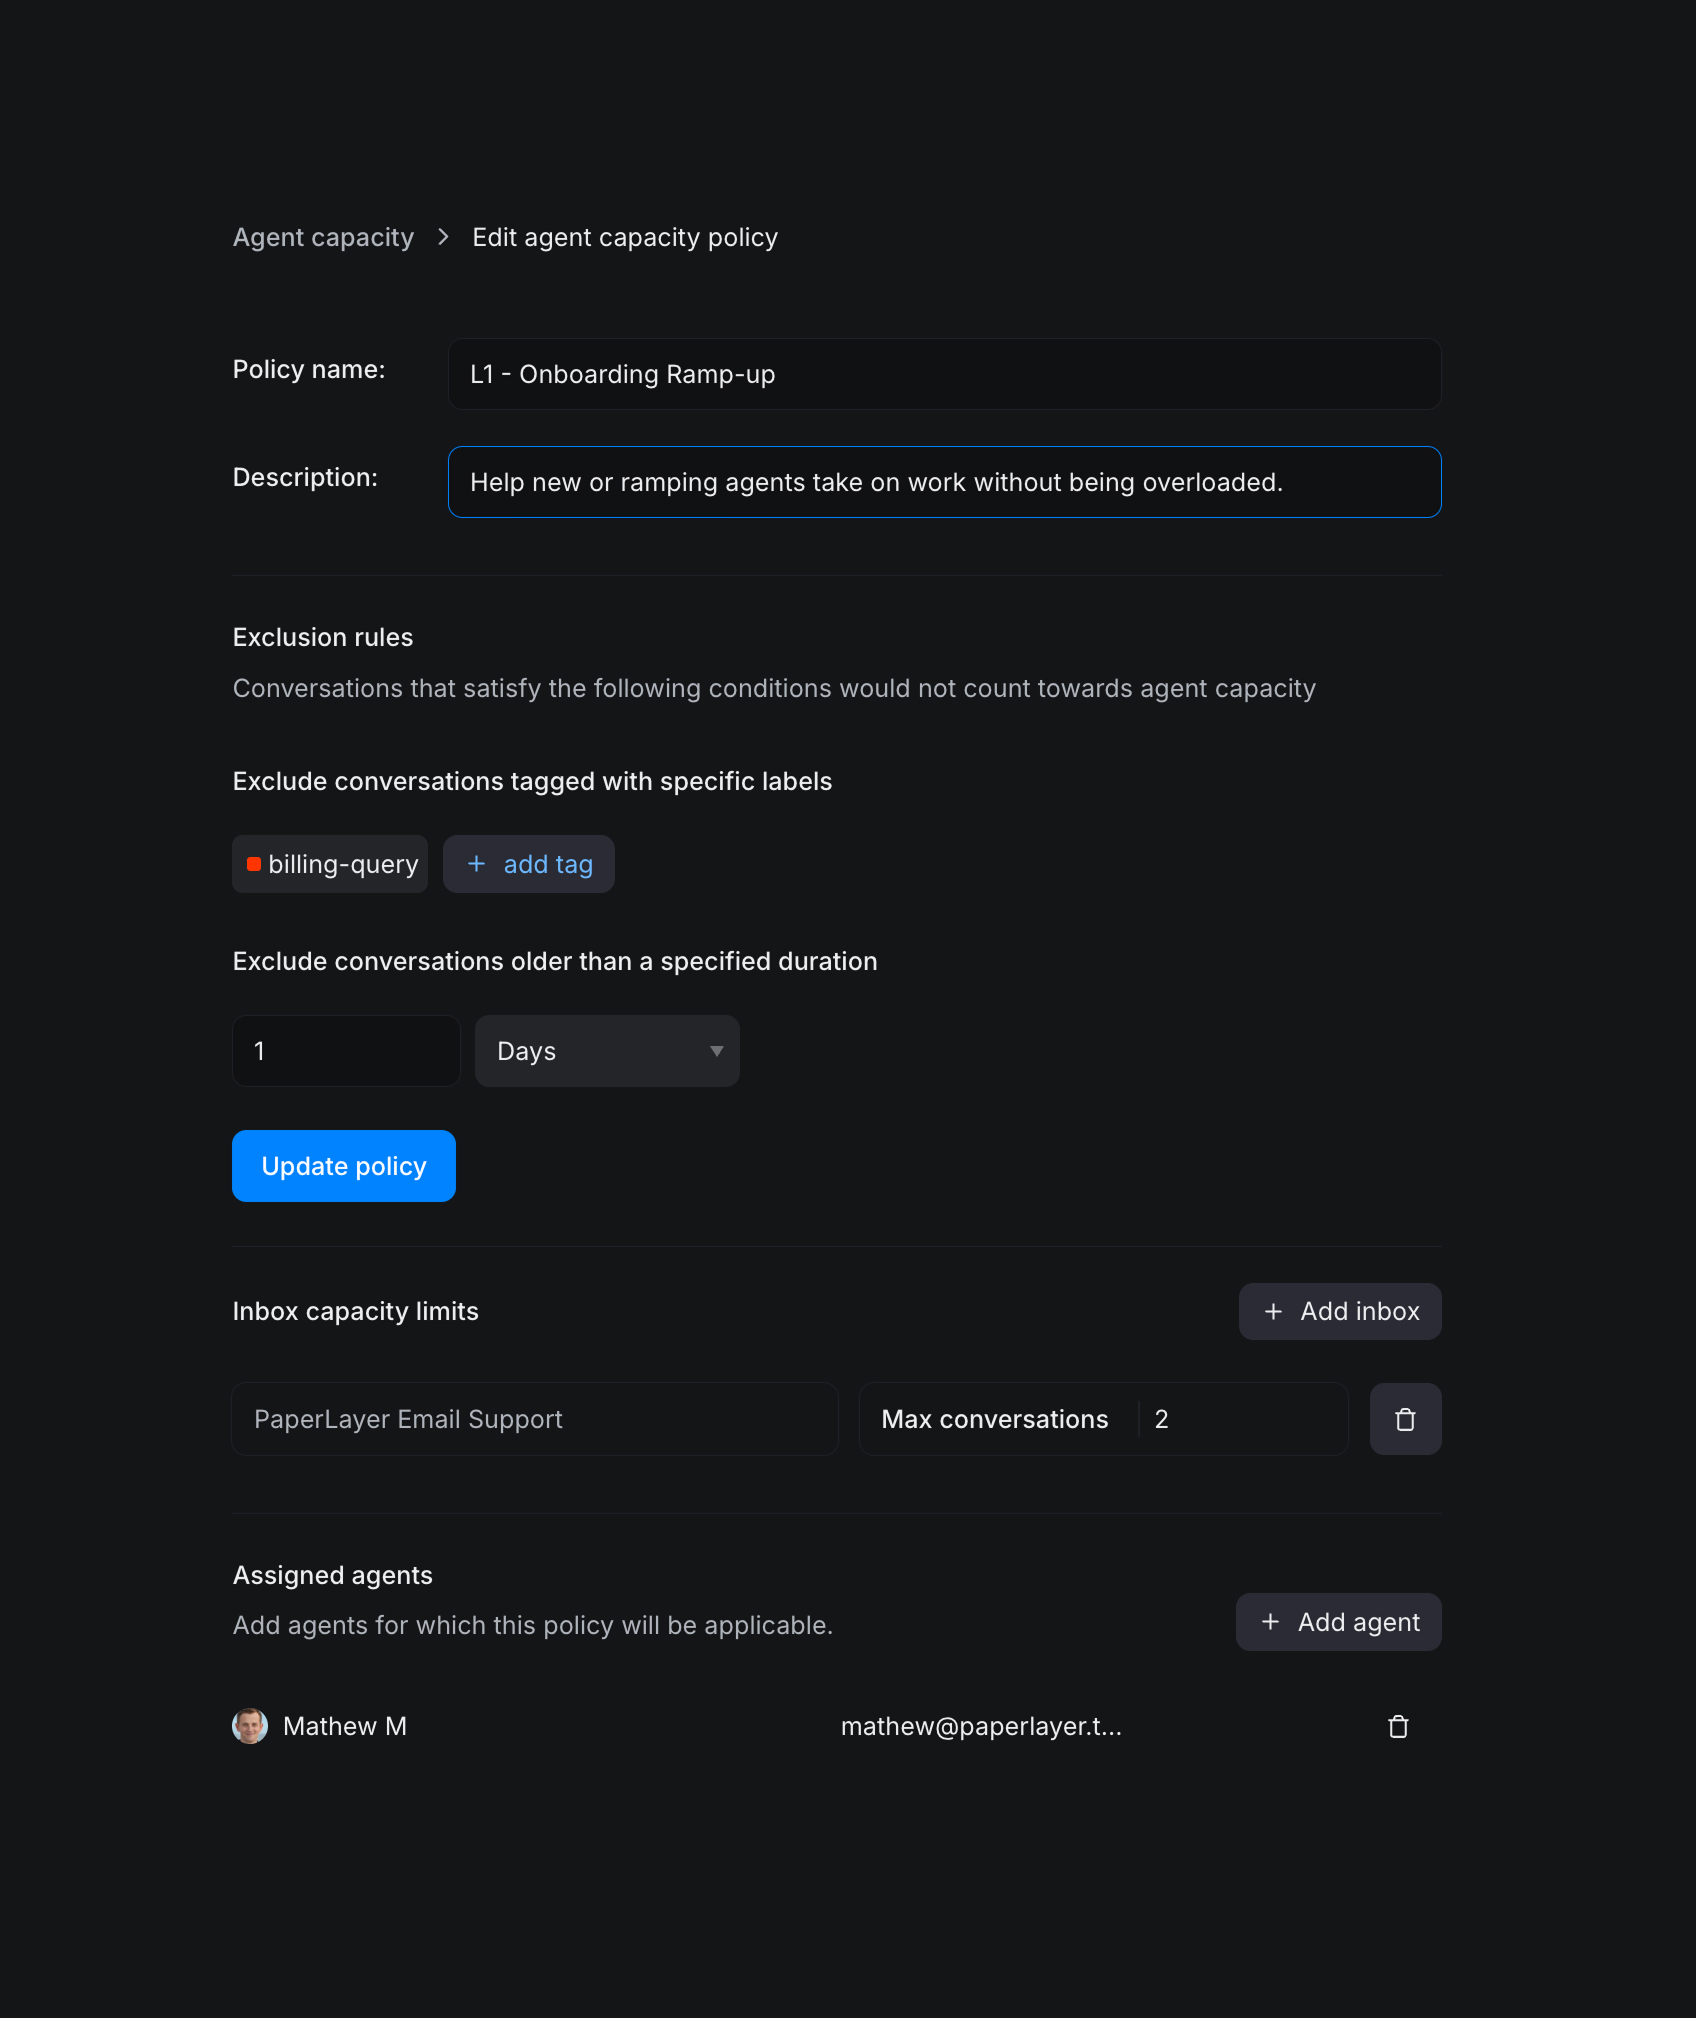Click Mathew M's avatar photo

(x=250, y=1726)
